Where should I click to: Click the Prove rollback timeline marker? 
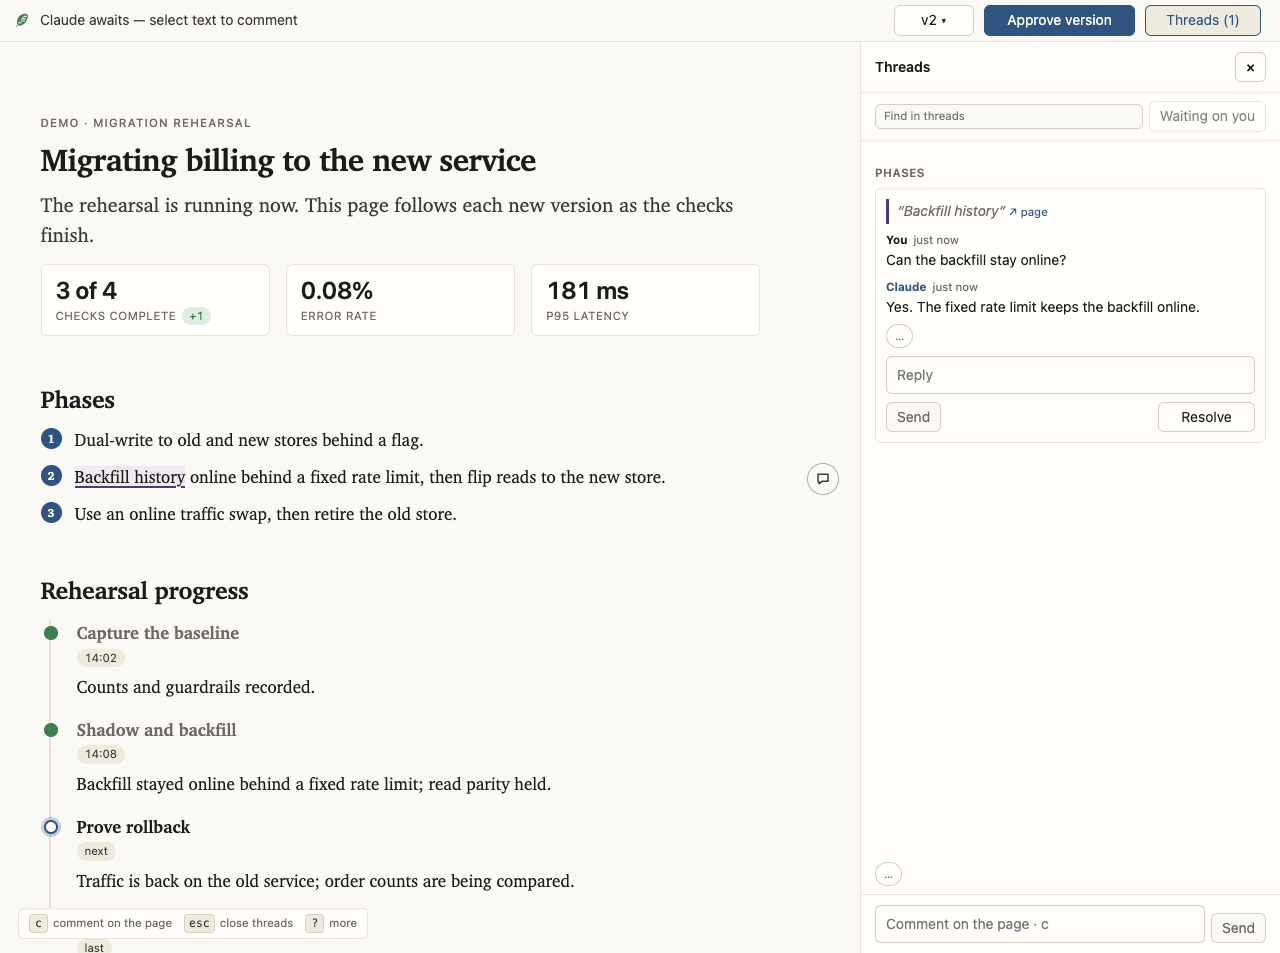pyautogui.click(x=51, y=827)
